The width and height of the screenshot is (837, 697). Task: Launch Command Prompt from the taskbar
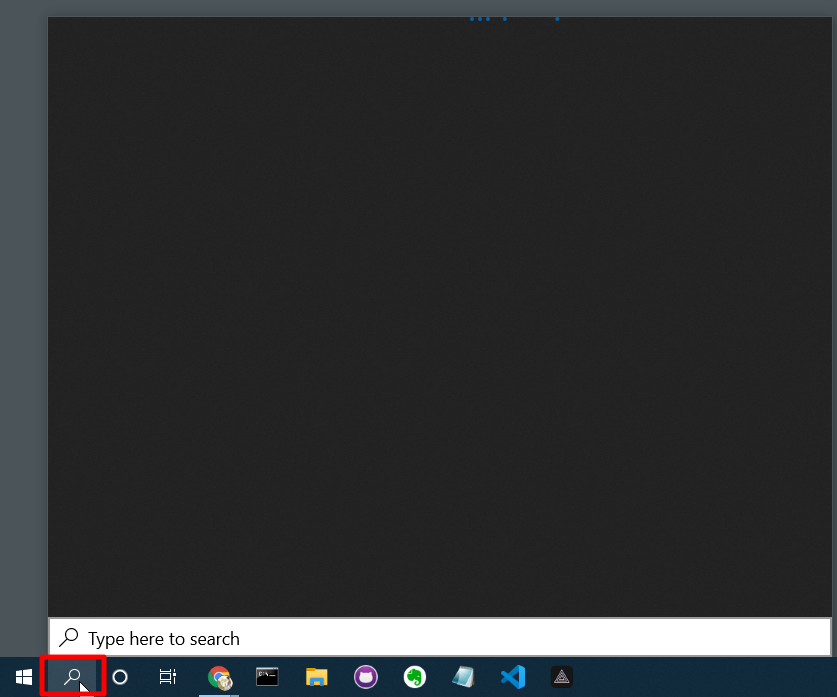(267, 677)
